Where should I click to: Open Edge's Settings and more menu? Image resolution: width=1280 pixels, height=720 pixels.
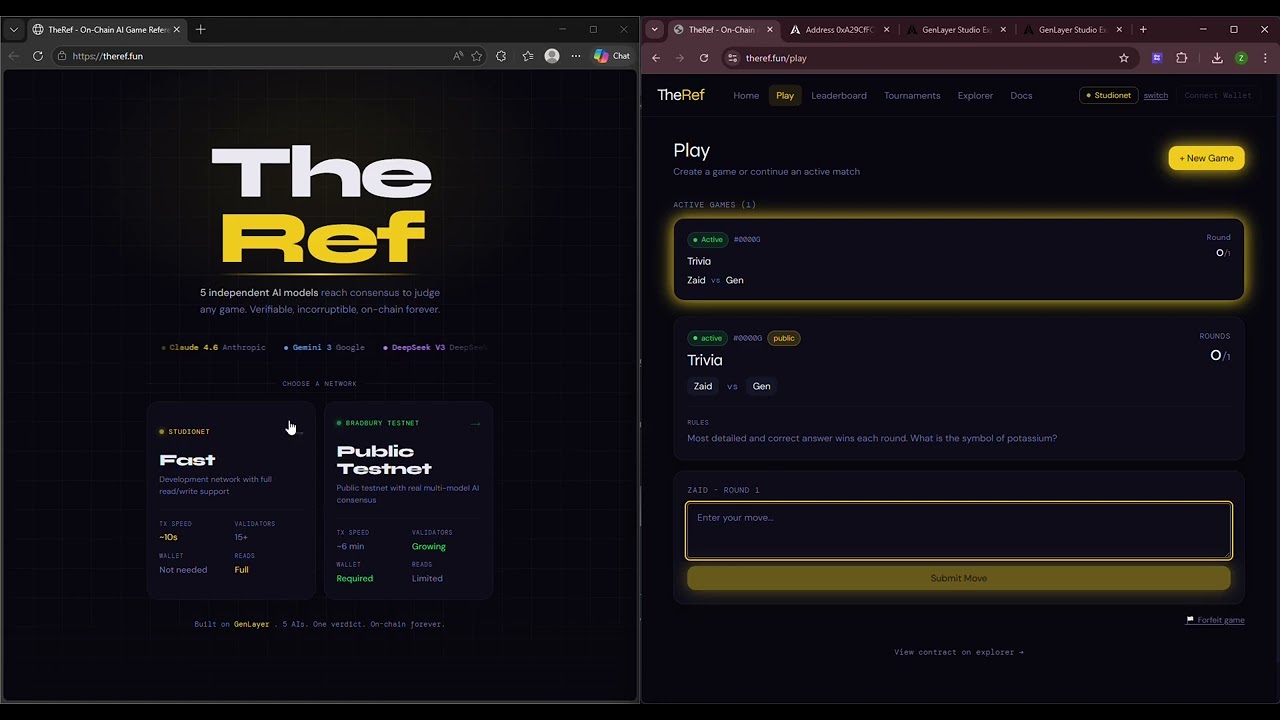pos(576,56)
